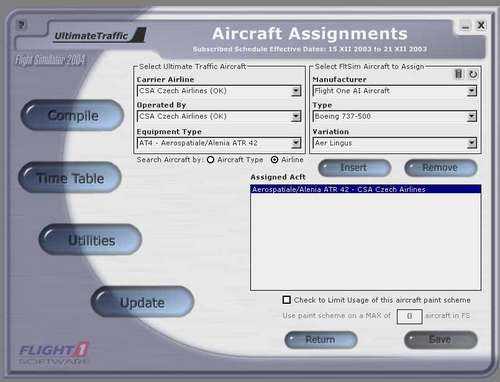Click the Flight1 Software logo
The image size is (500, 382).
[54, 353]
